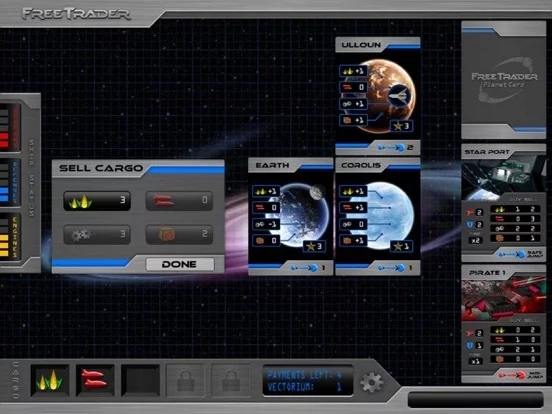Choose the gears machinery sell button

[97, 234]
